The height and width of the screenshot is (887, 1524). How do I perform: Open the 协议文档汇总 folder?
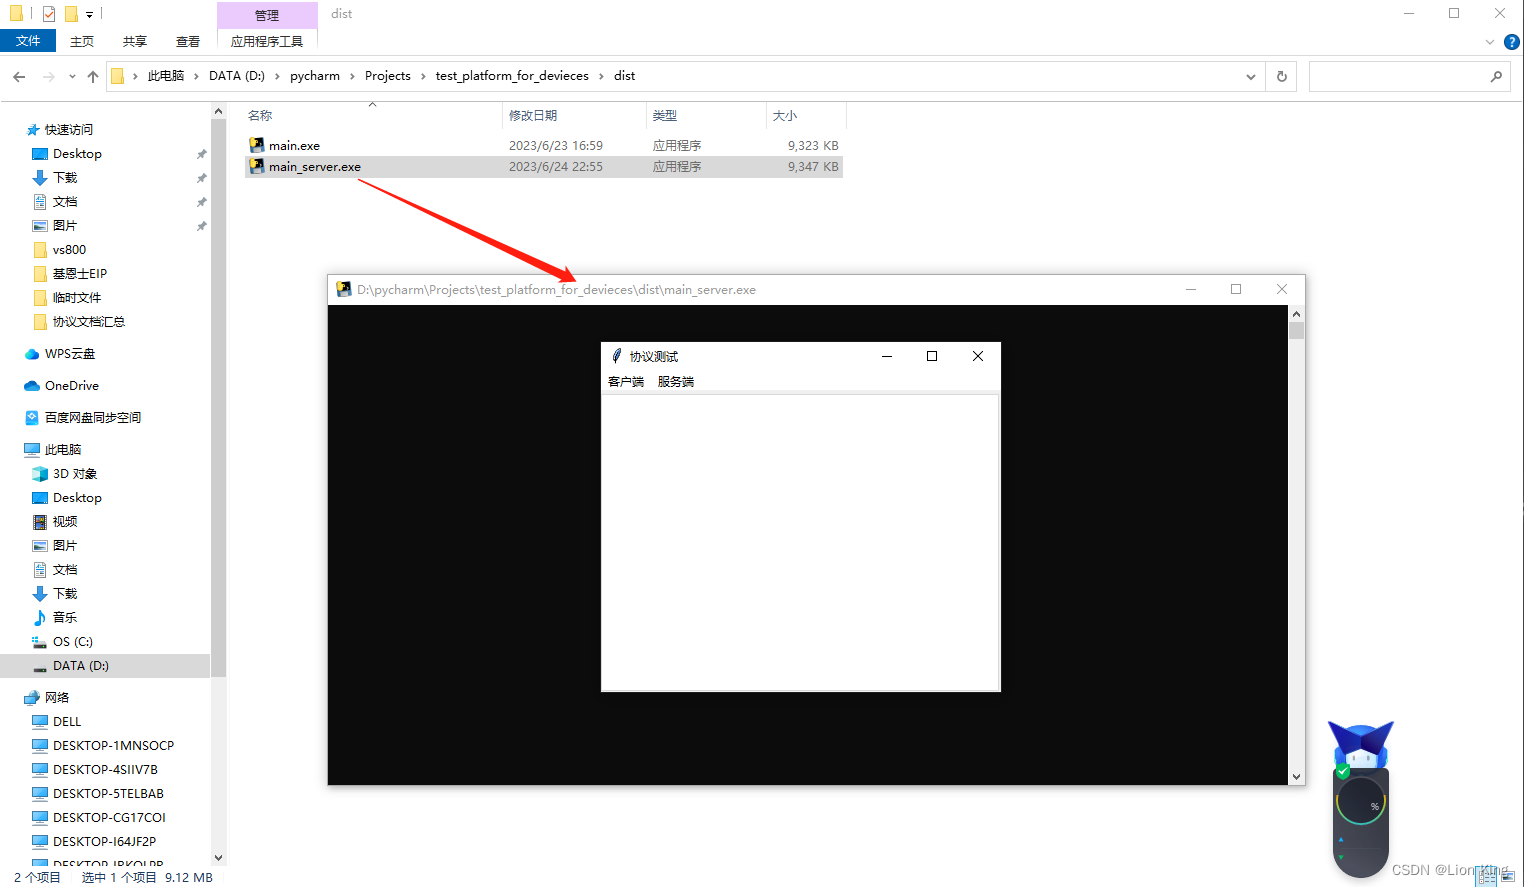(88, 322)
